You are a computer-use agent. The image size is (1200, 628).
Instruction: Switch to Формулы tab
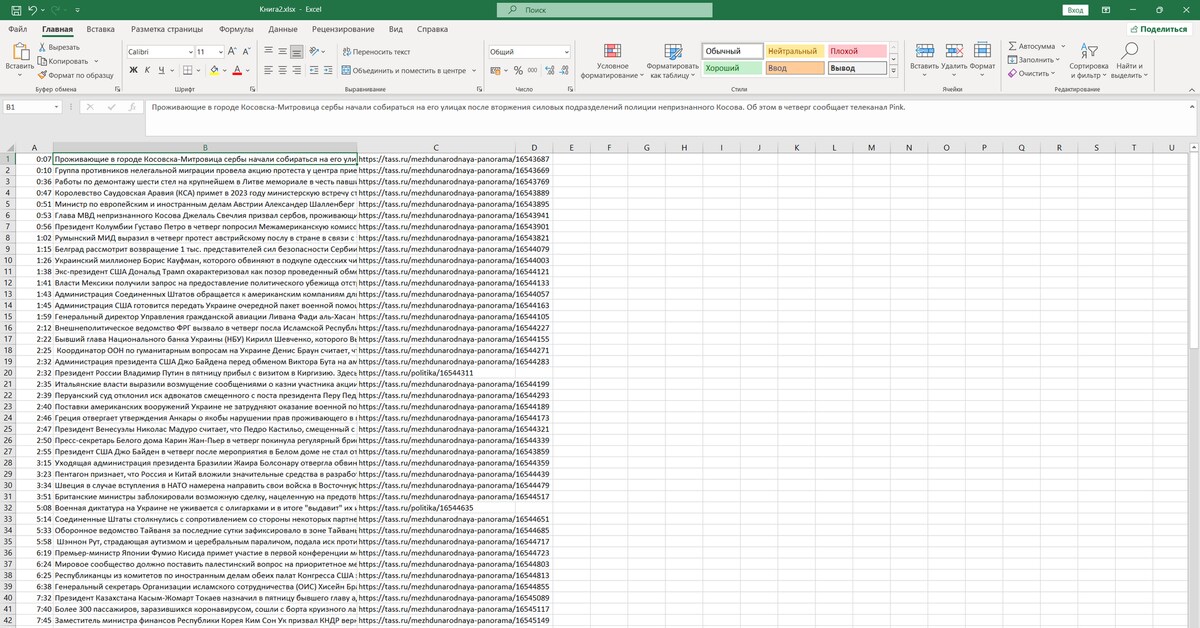tap(236, 29)
